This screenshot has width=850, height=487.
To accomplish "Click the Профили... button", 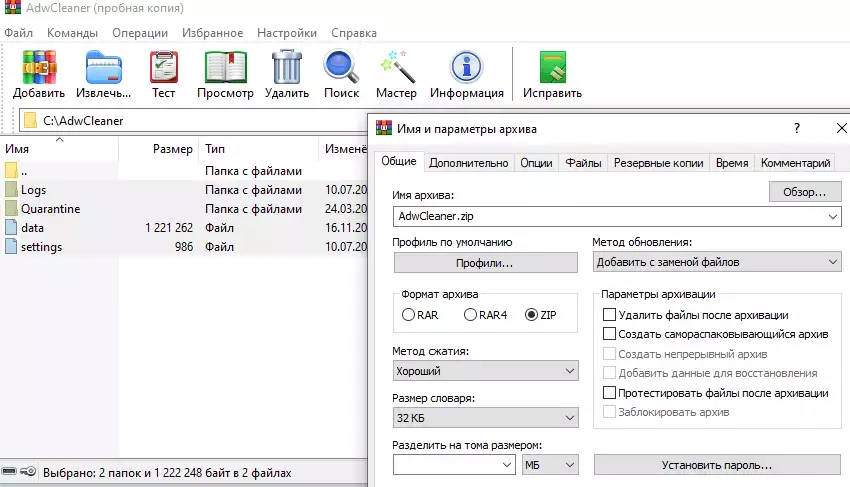I will [485, 263].
